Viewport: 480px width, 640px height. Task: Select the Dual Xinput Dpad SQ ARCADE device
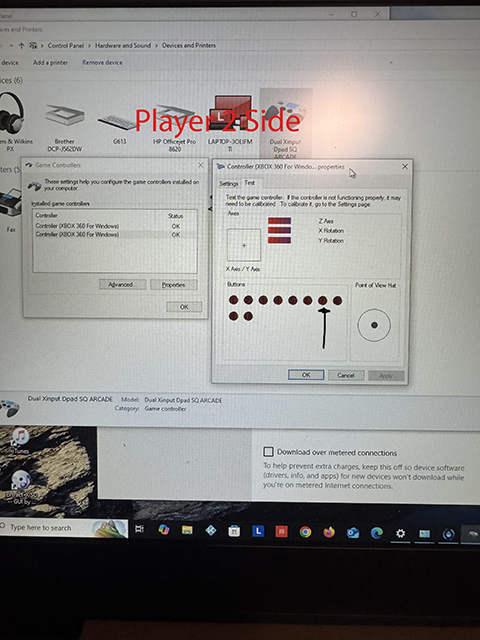286,124
